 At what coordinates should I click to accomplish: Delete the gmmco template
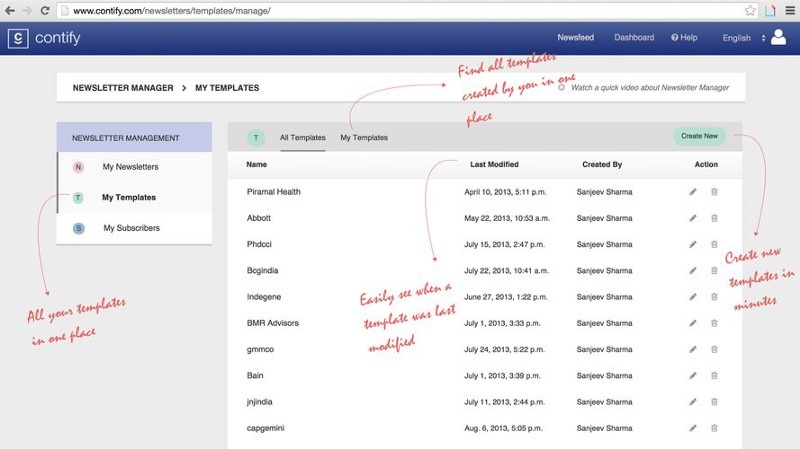(714, 350)
